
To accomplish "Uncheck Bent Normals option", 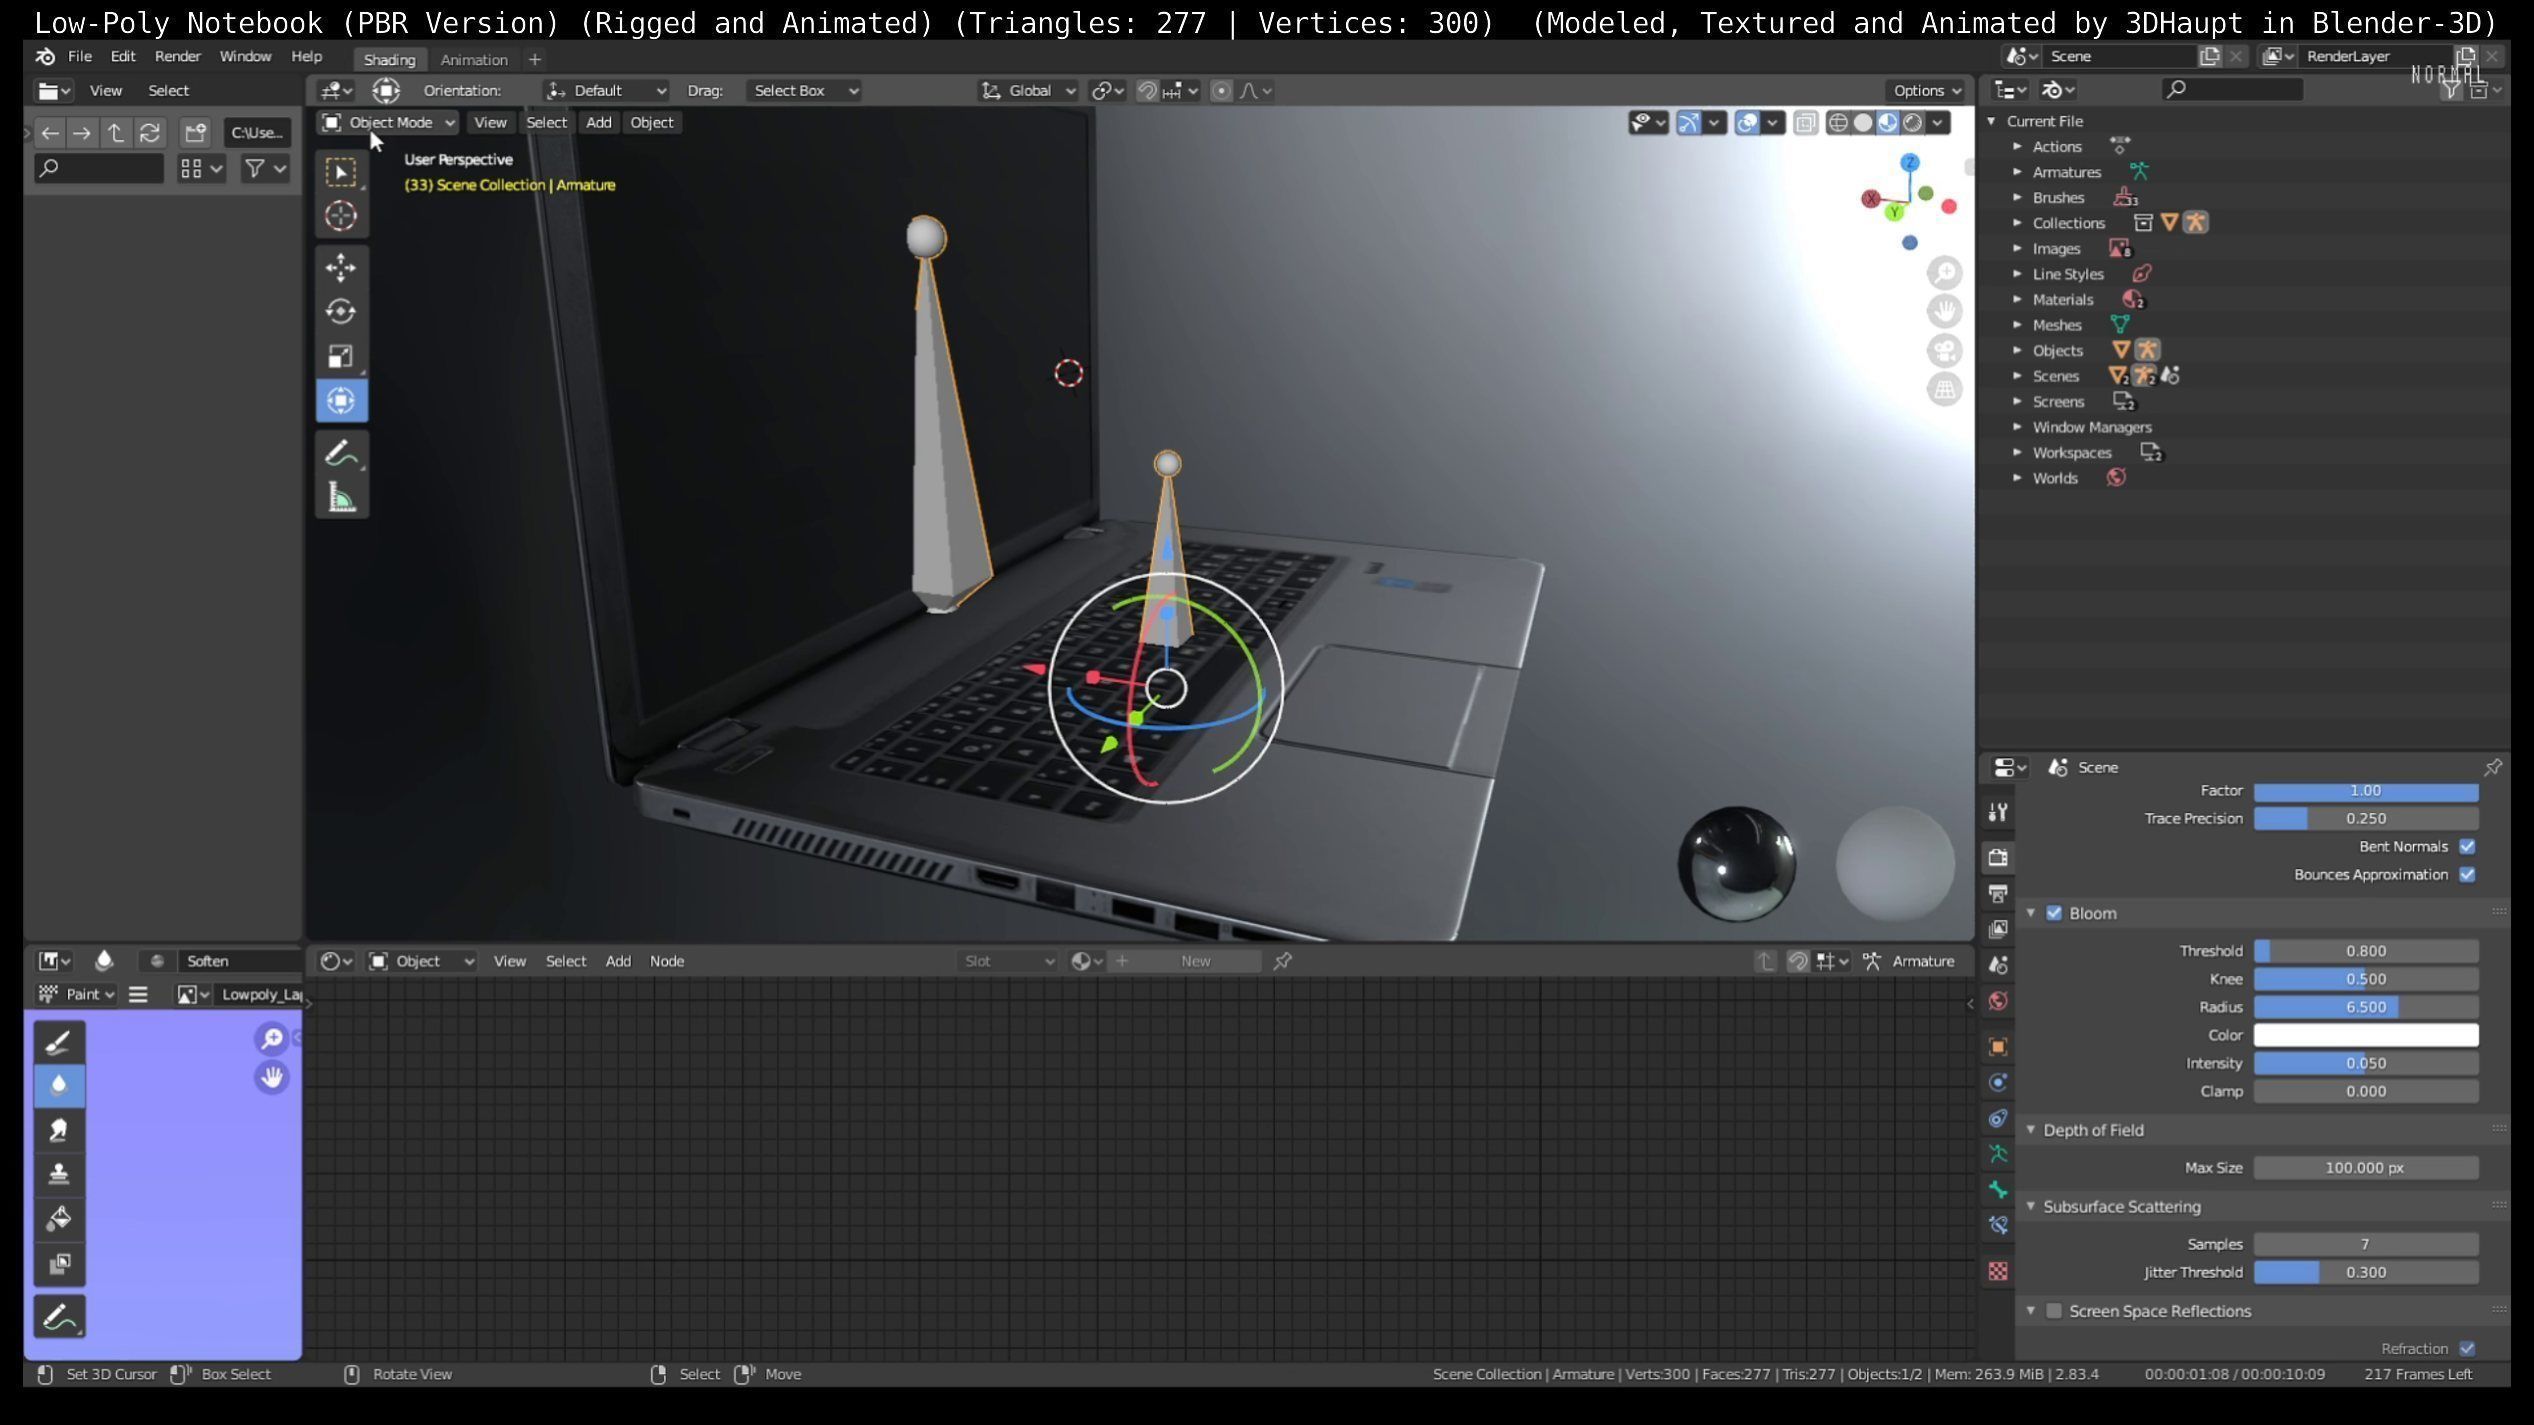I will 2467,847.
